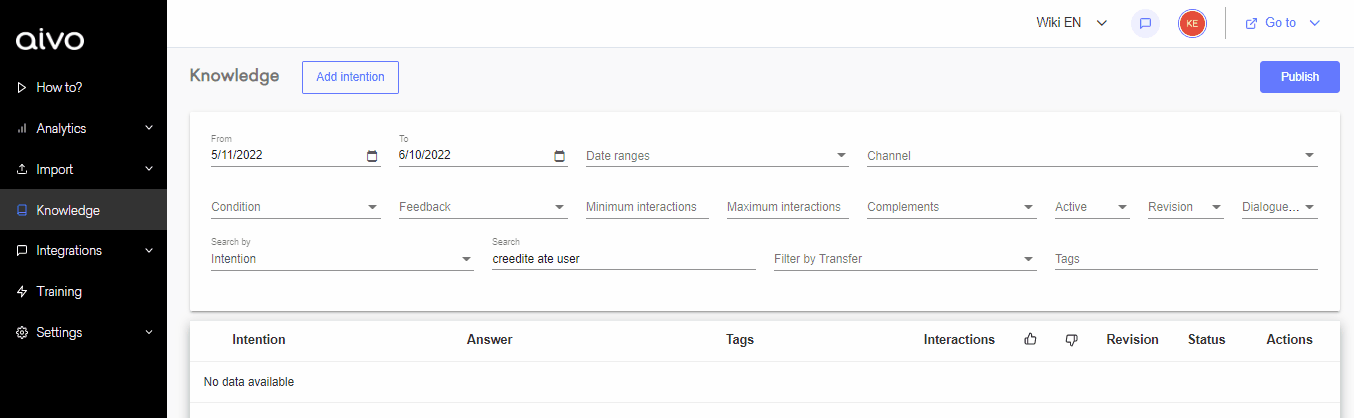Click the Status column header

tap(1206, 340)
